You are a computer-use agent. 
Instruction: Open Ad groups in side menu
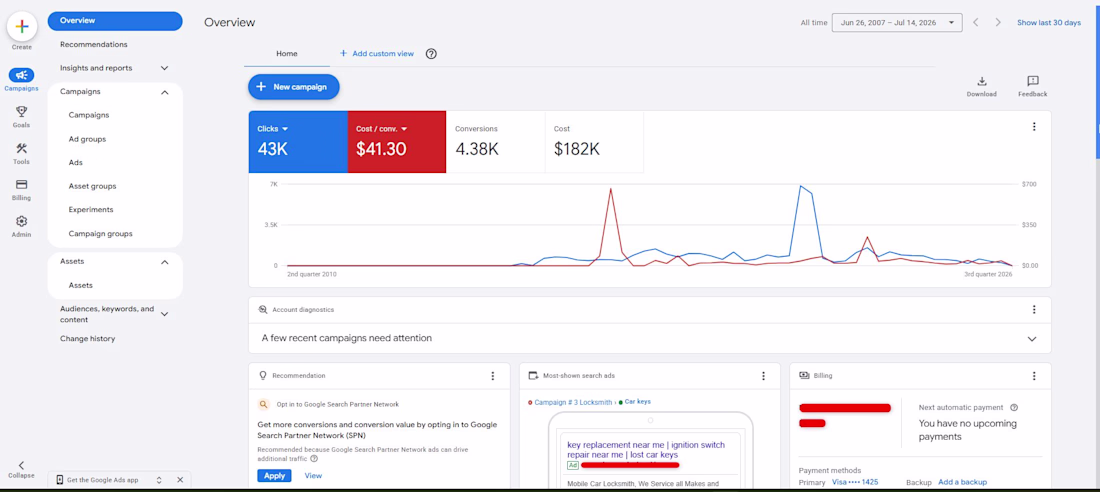(x=88, y=139)
